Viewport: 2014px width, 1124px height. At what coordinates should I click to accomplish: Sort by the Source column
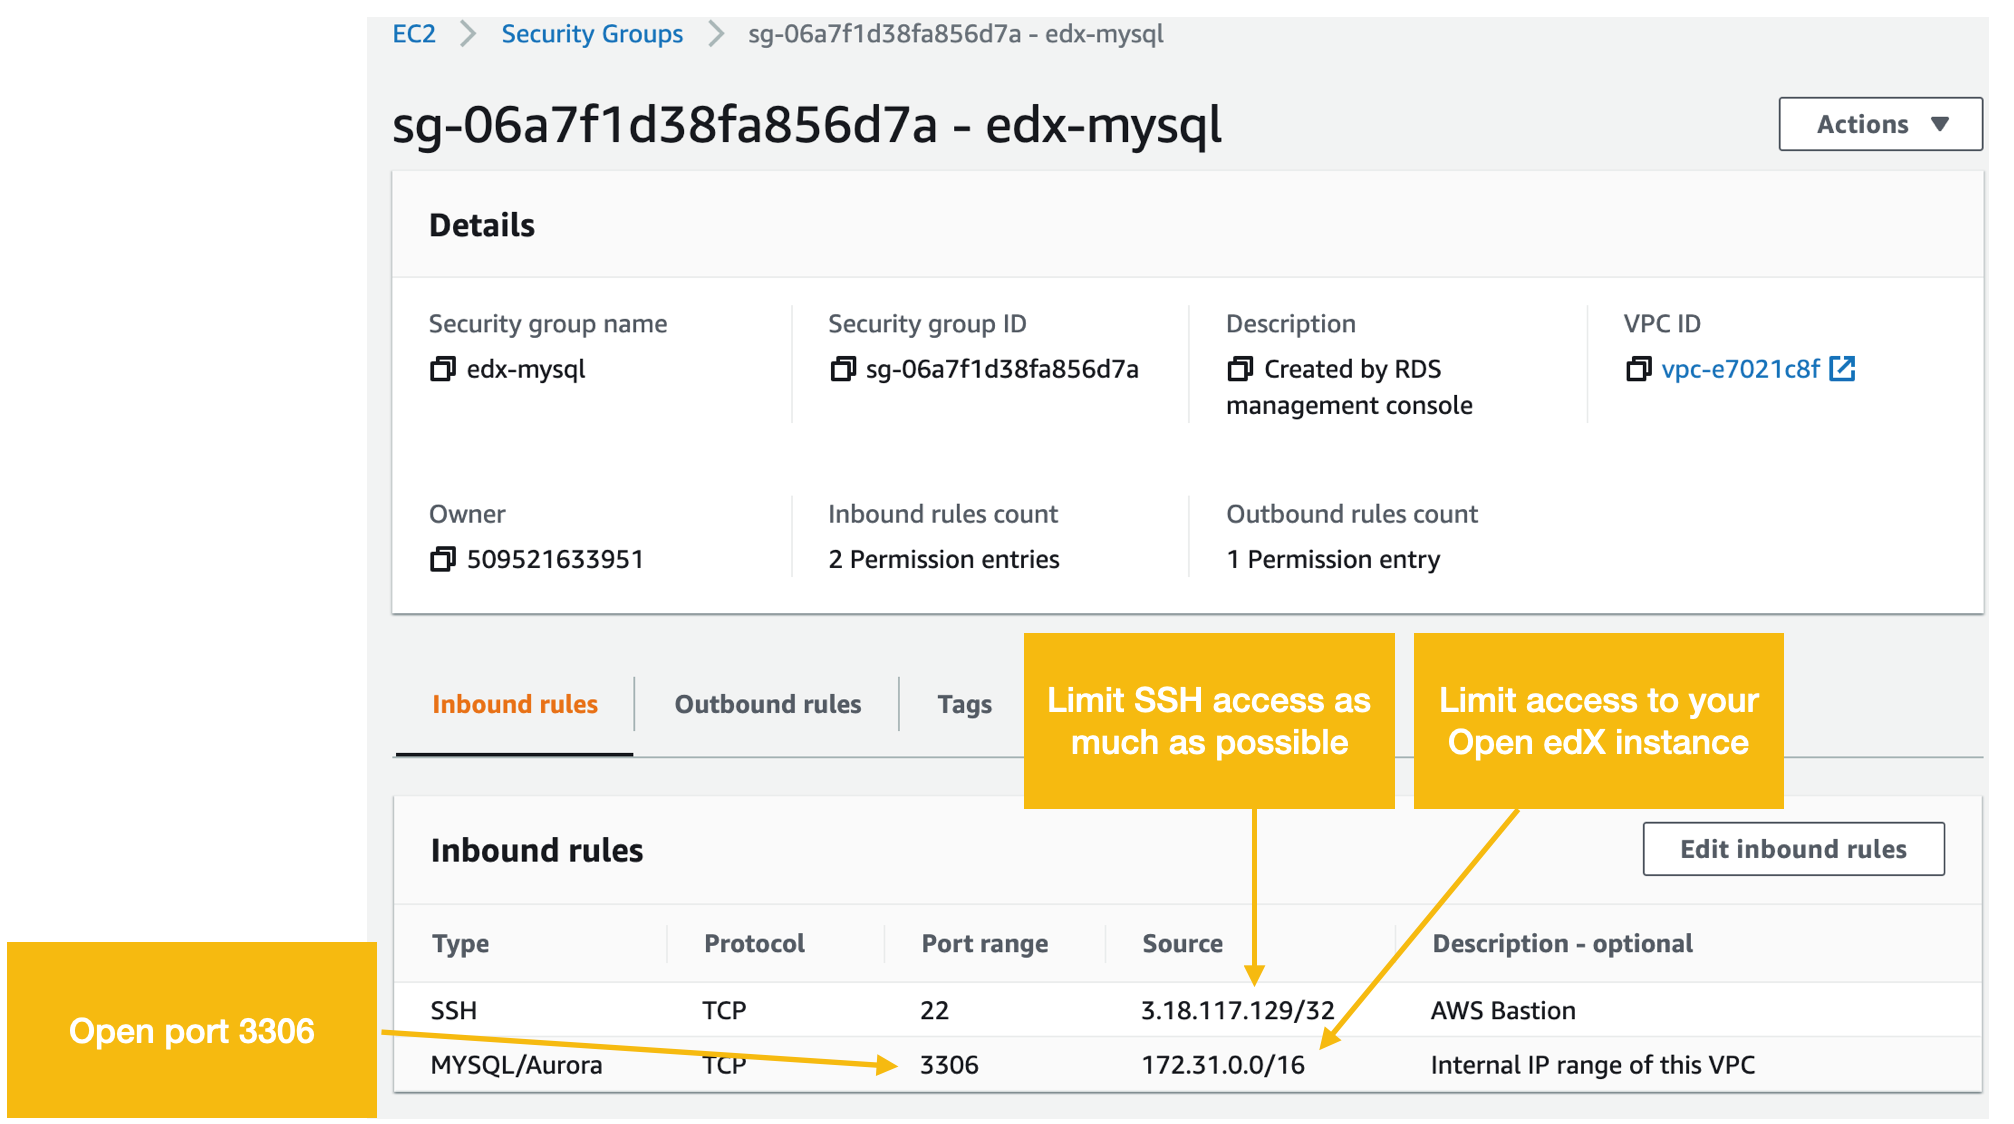point(1181,943)
